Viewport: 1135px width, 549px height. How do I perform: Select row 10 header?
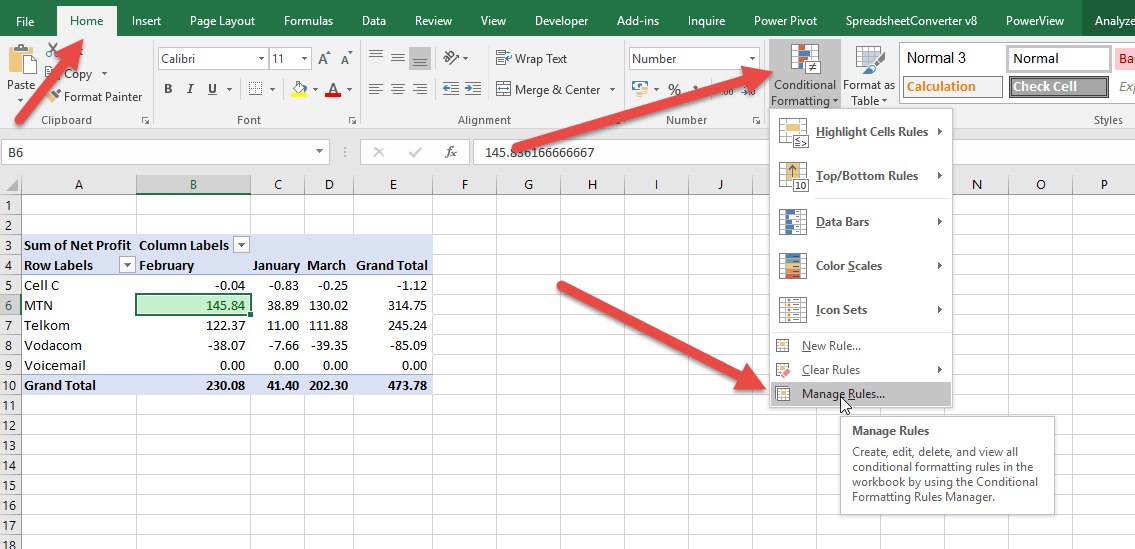pyautogui.click(x=10, y=385)
